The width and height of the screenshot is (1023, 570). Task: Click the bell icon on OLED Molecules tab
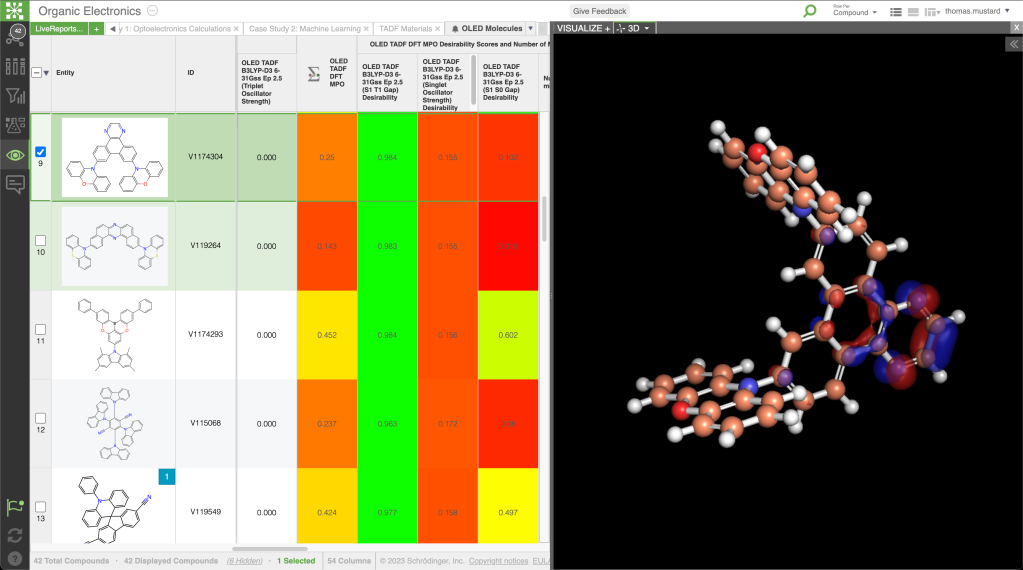pyautogui.click(x=455, y=29)
